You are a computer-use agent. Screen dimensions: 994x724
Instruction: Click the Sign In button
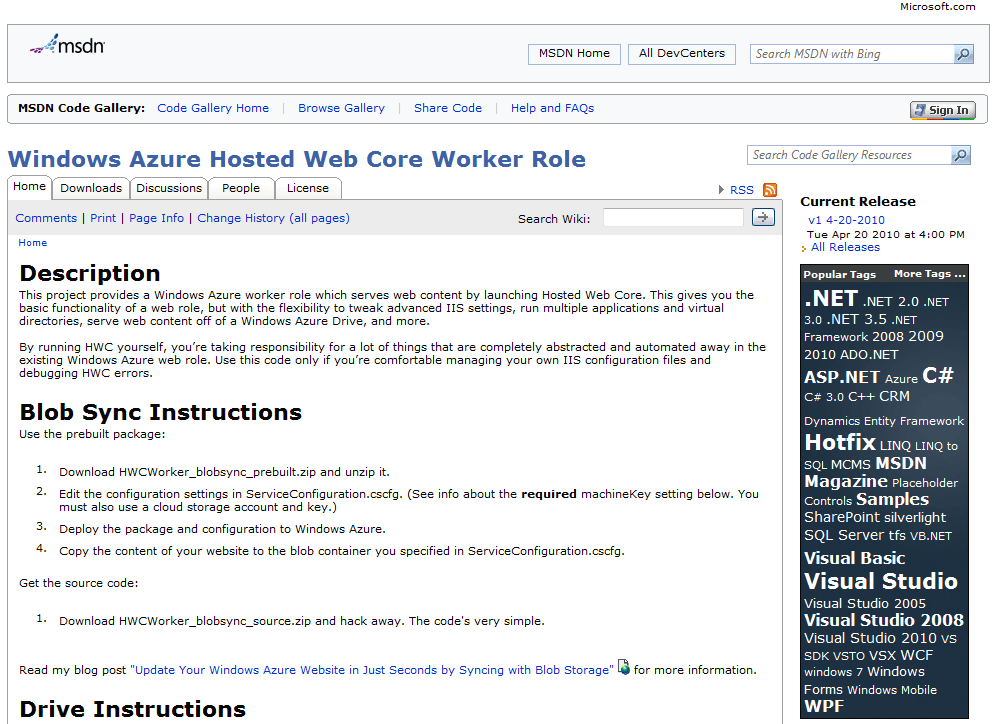pos(943,110)
